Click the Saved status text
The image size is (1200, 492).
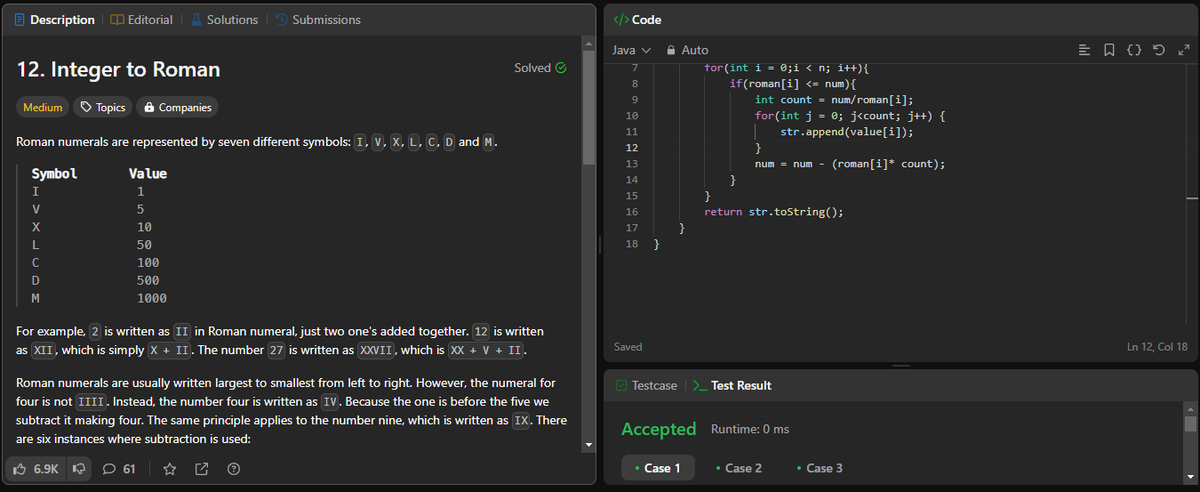tap(627, 347)
